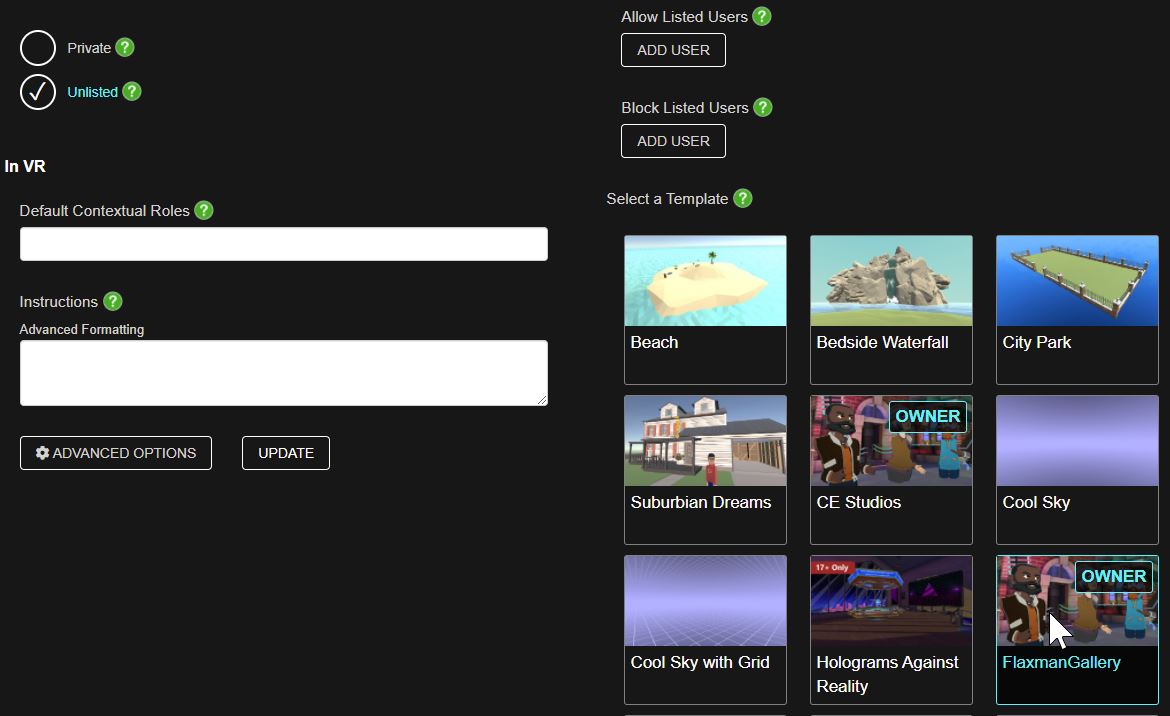This screenshot has height=716, width=1170.
Task: Select the Bedside Waterfall template
Action: pyautogui.click(x=891, y=309)
